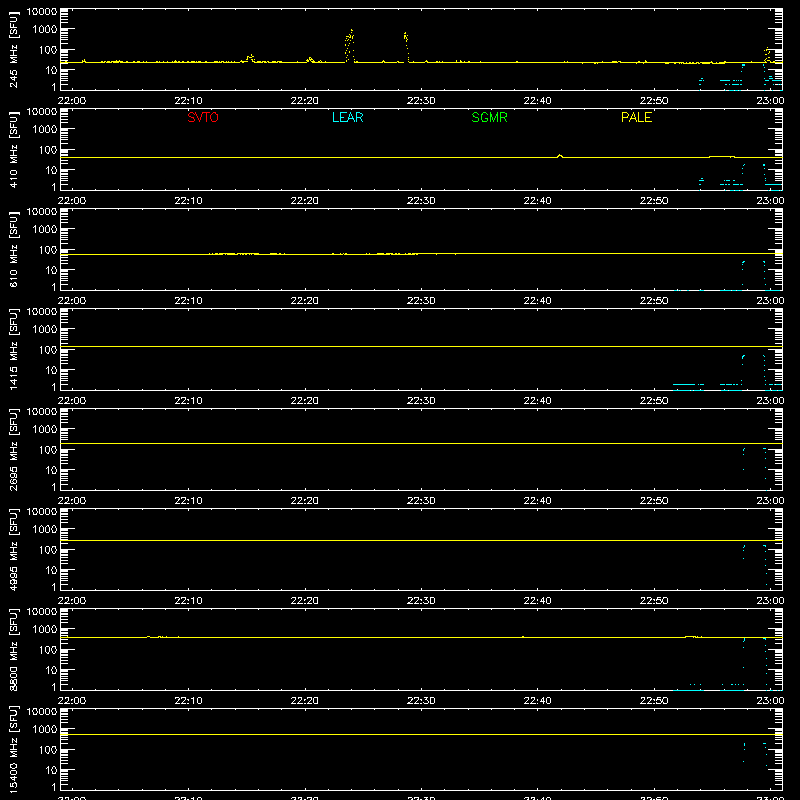Click the 1000 tick value on the 410 MHz axis
This screenshot has height=800, width=800.
[45, 130]
